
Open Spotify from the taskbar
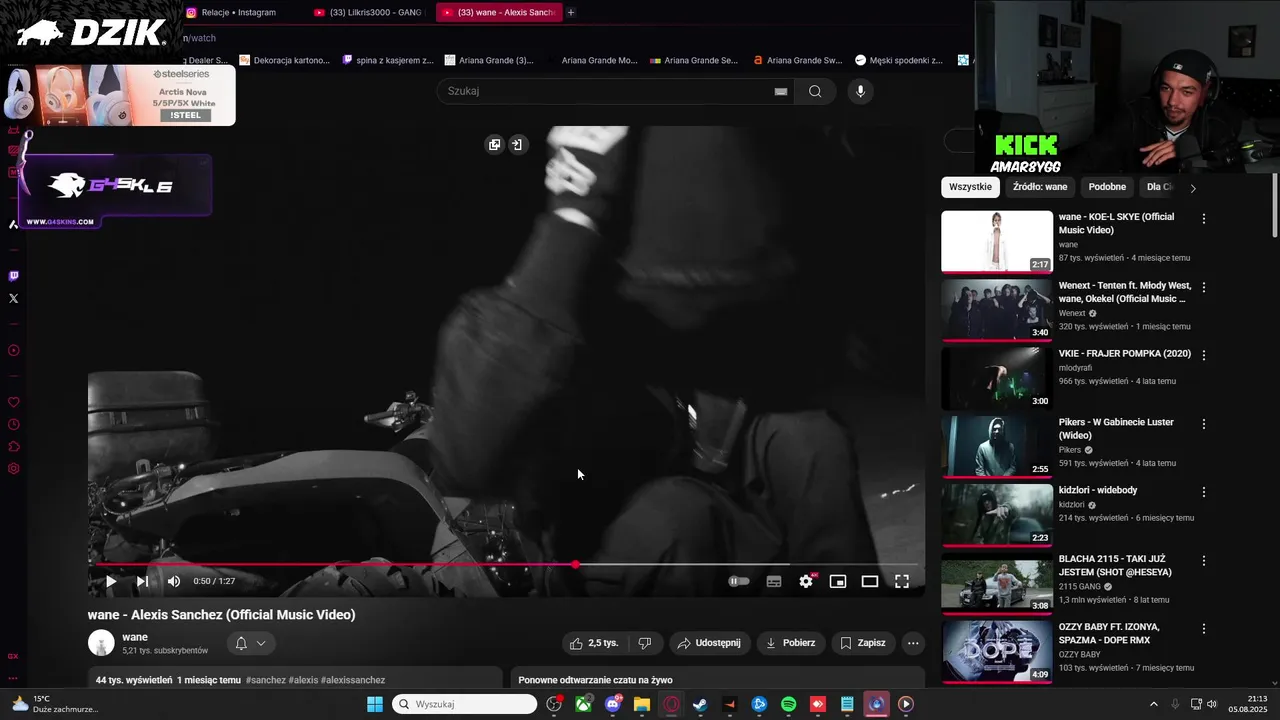tap(788, 704)
